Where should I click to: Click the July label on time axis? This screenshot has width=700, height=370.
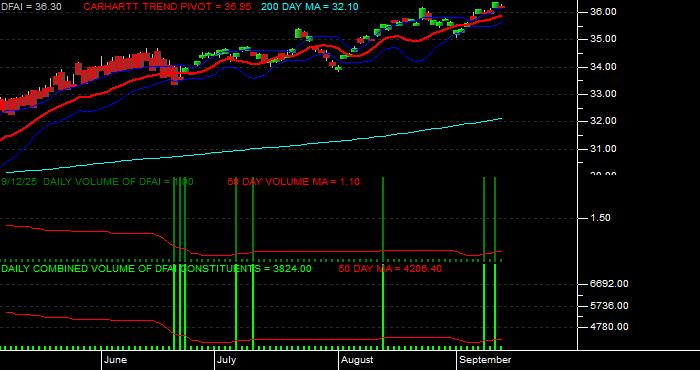click(226, 360)
